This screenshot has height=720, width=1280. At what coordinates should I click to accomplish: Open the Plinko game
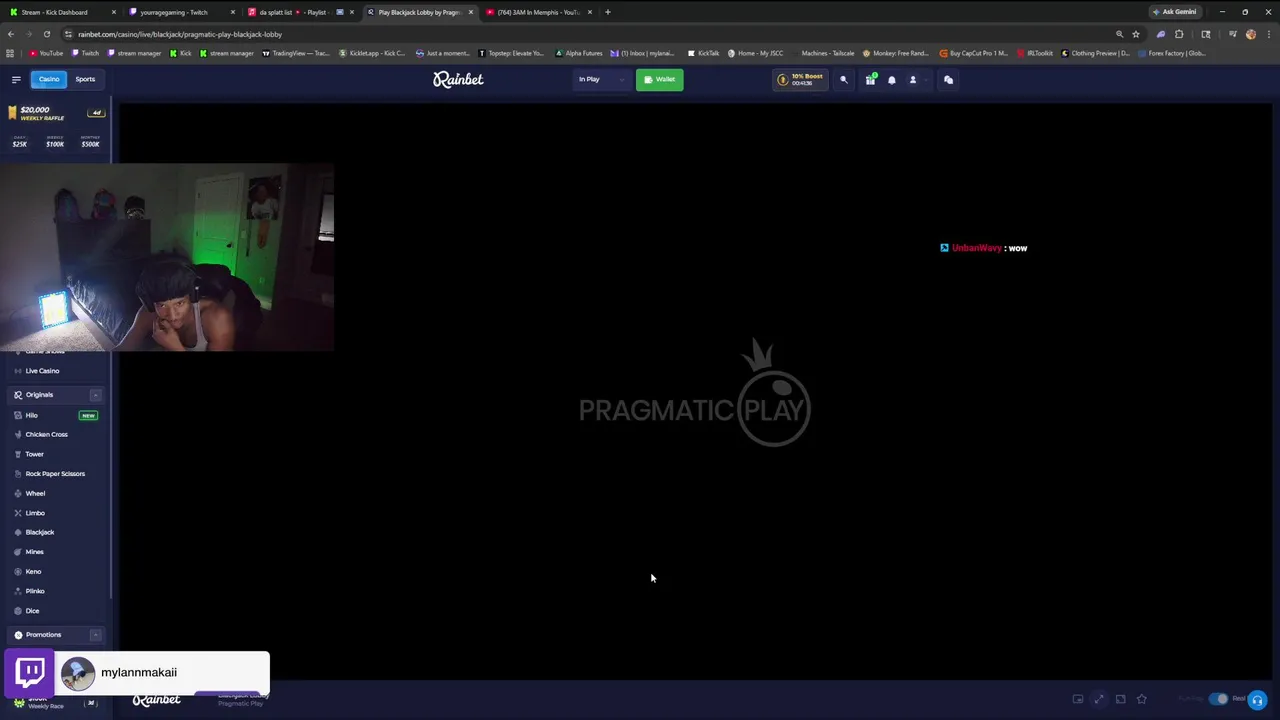[x=35, y=591]
